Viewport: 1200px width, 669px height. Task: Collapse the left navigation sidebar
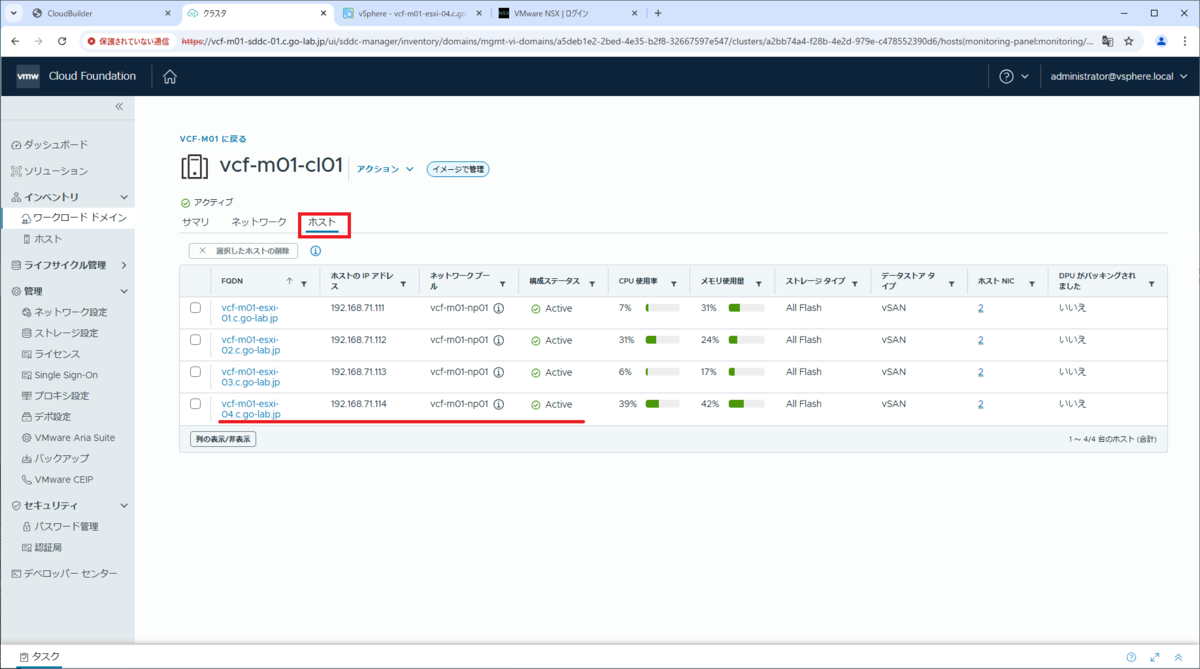click(x=119, y=106)
